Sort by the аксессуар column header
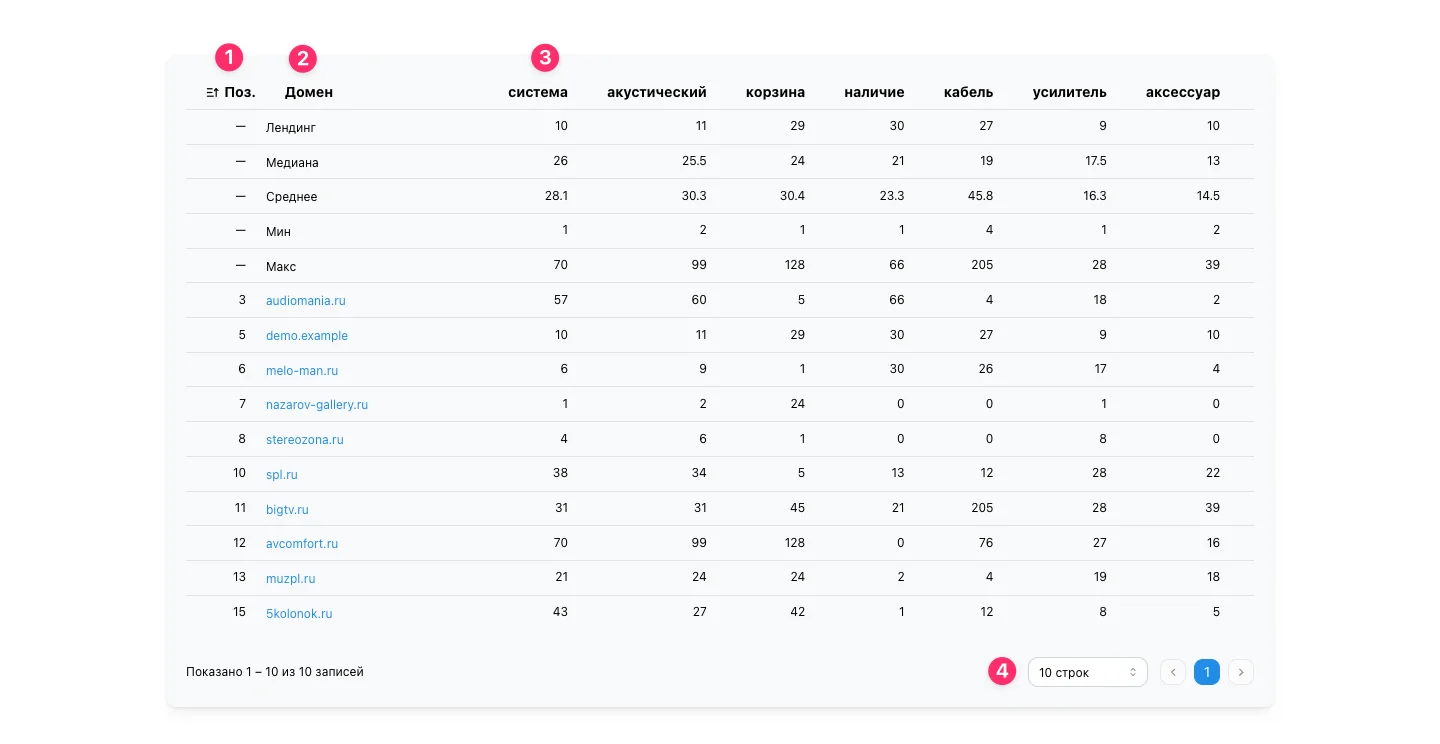 click(x=1183, y=92)
